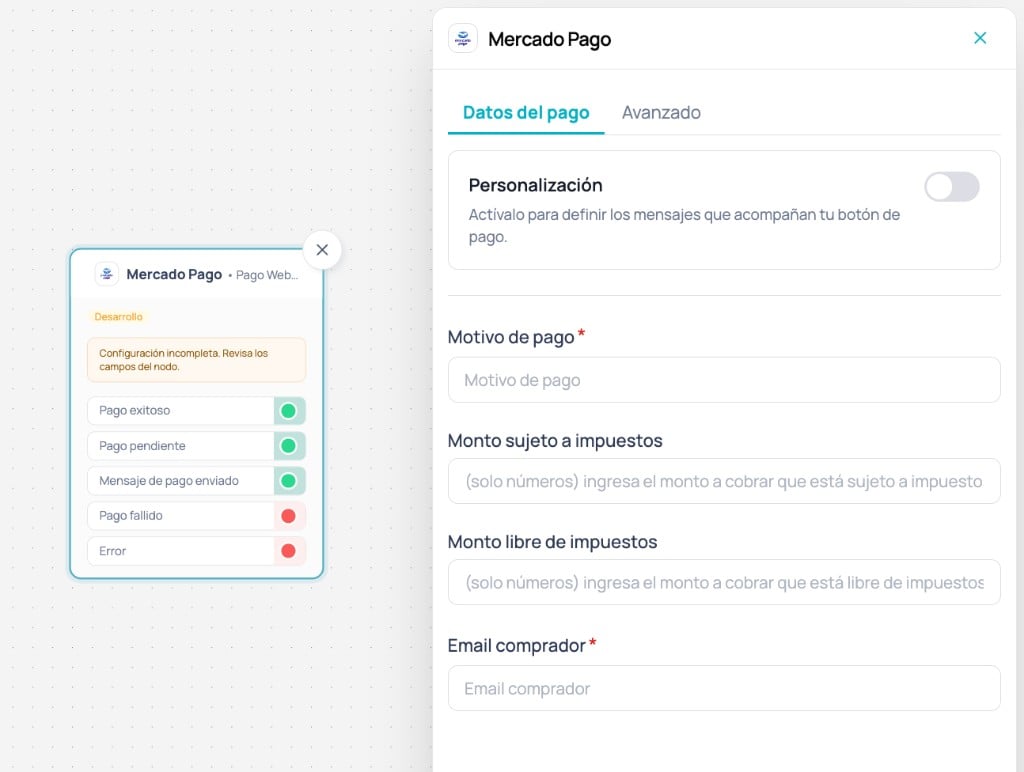1024x772 pixels.
Task: Click the Mensaje de pago enviado green connector
Action: 288,481
